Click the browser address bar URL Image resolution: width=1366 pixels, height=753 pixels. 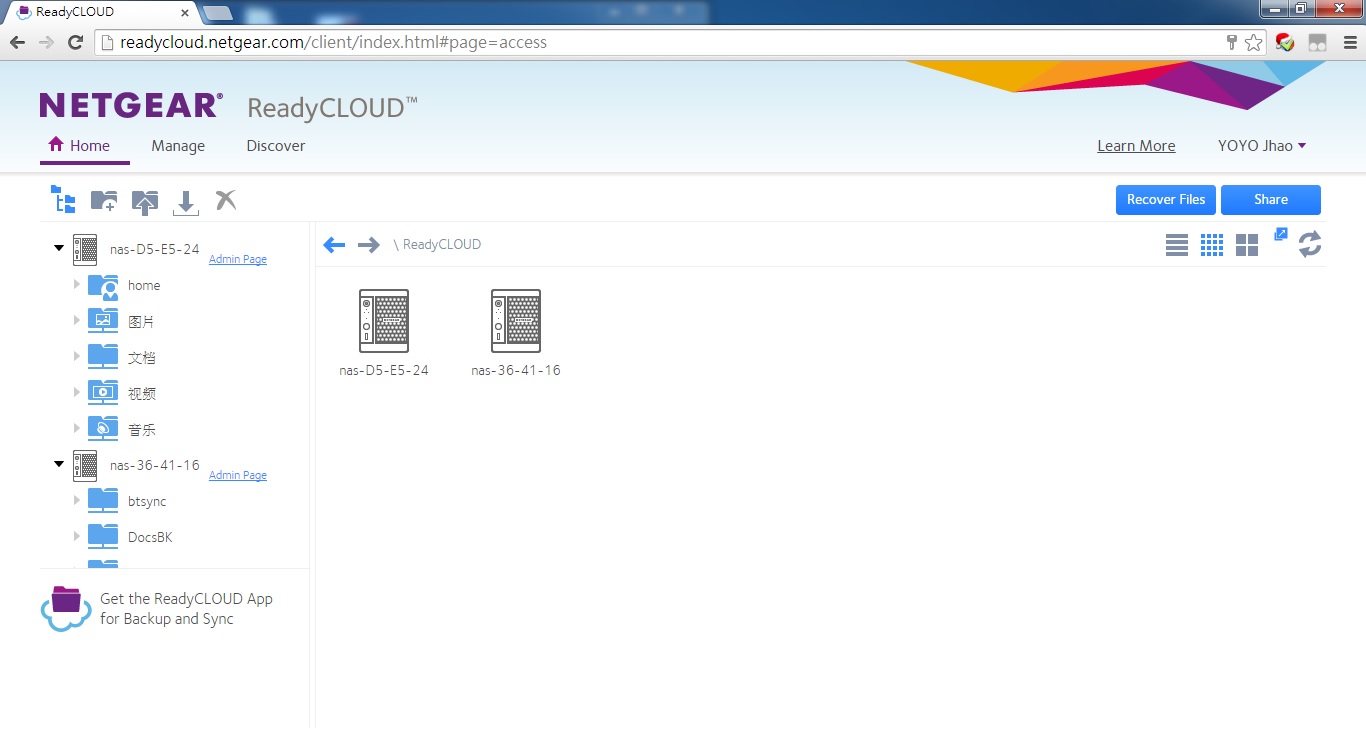(333, 42)
